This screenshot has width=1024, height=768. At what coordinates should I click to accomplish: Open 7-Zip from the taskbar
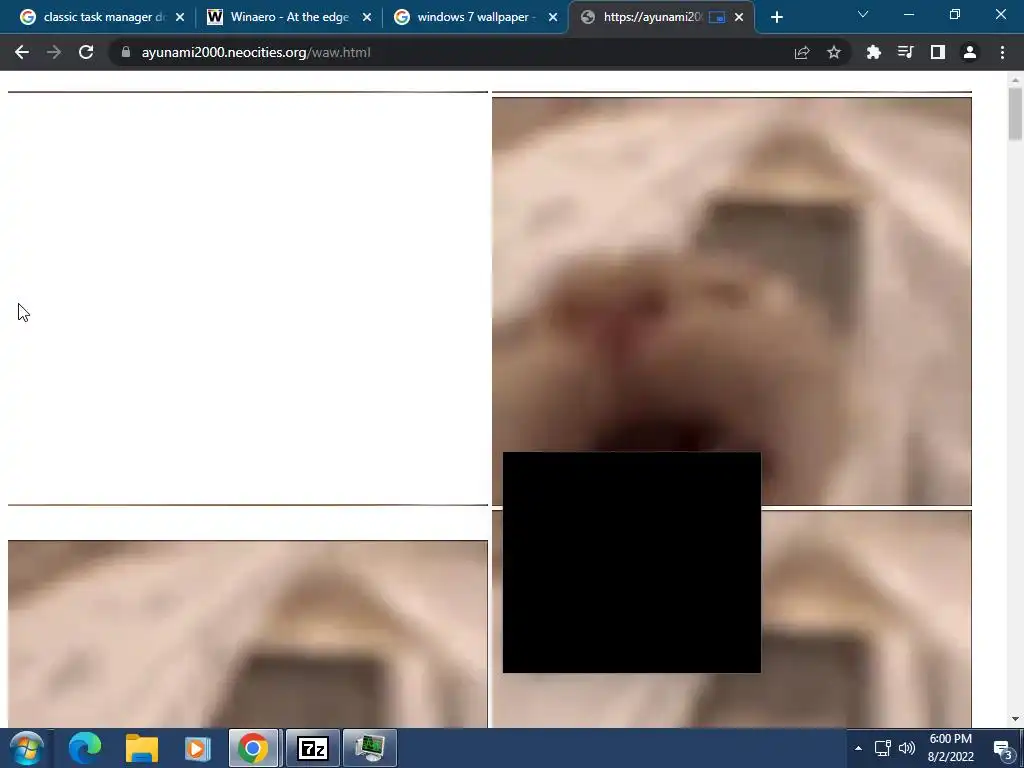click(x=312, y=748)
